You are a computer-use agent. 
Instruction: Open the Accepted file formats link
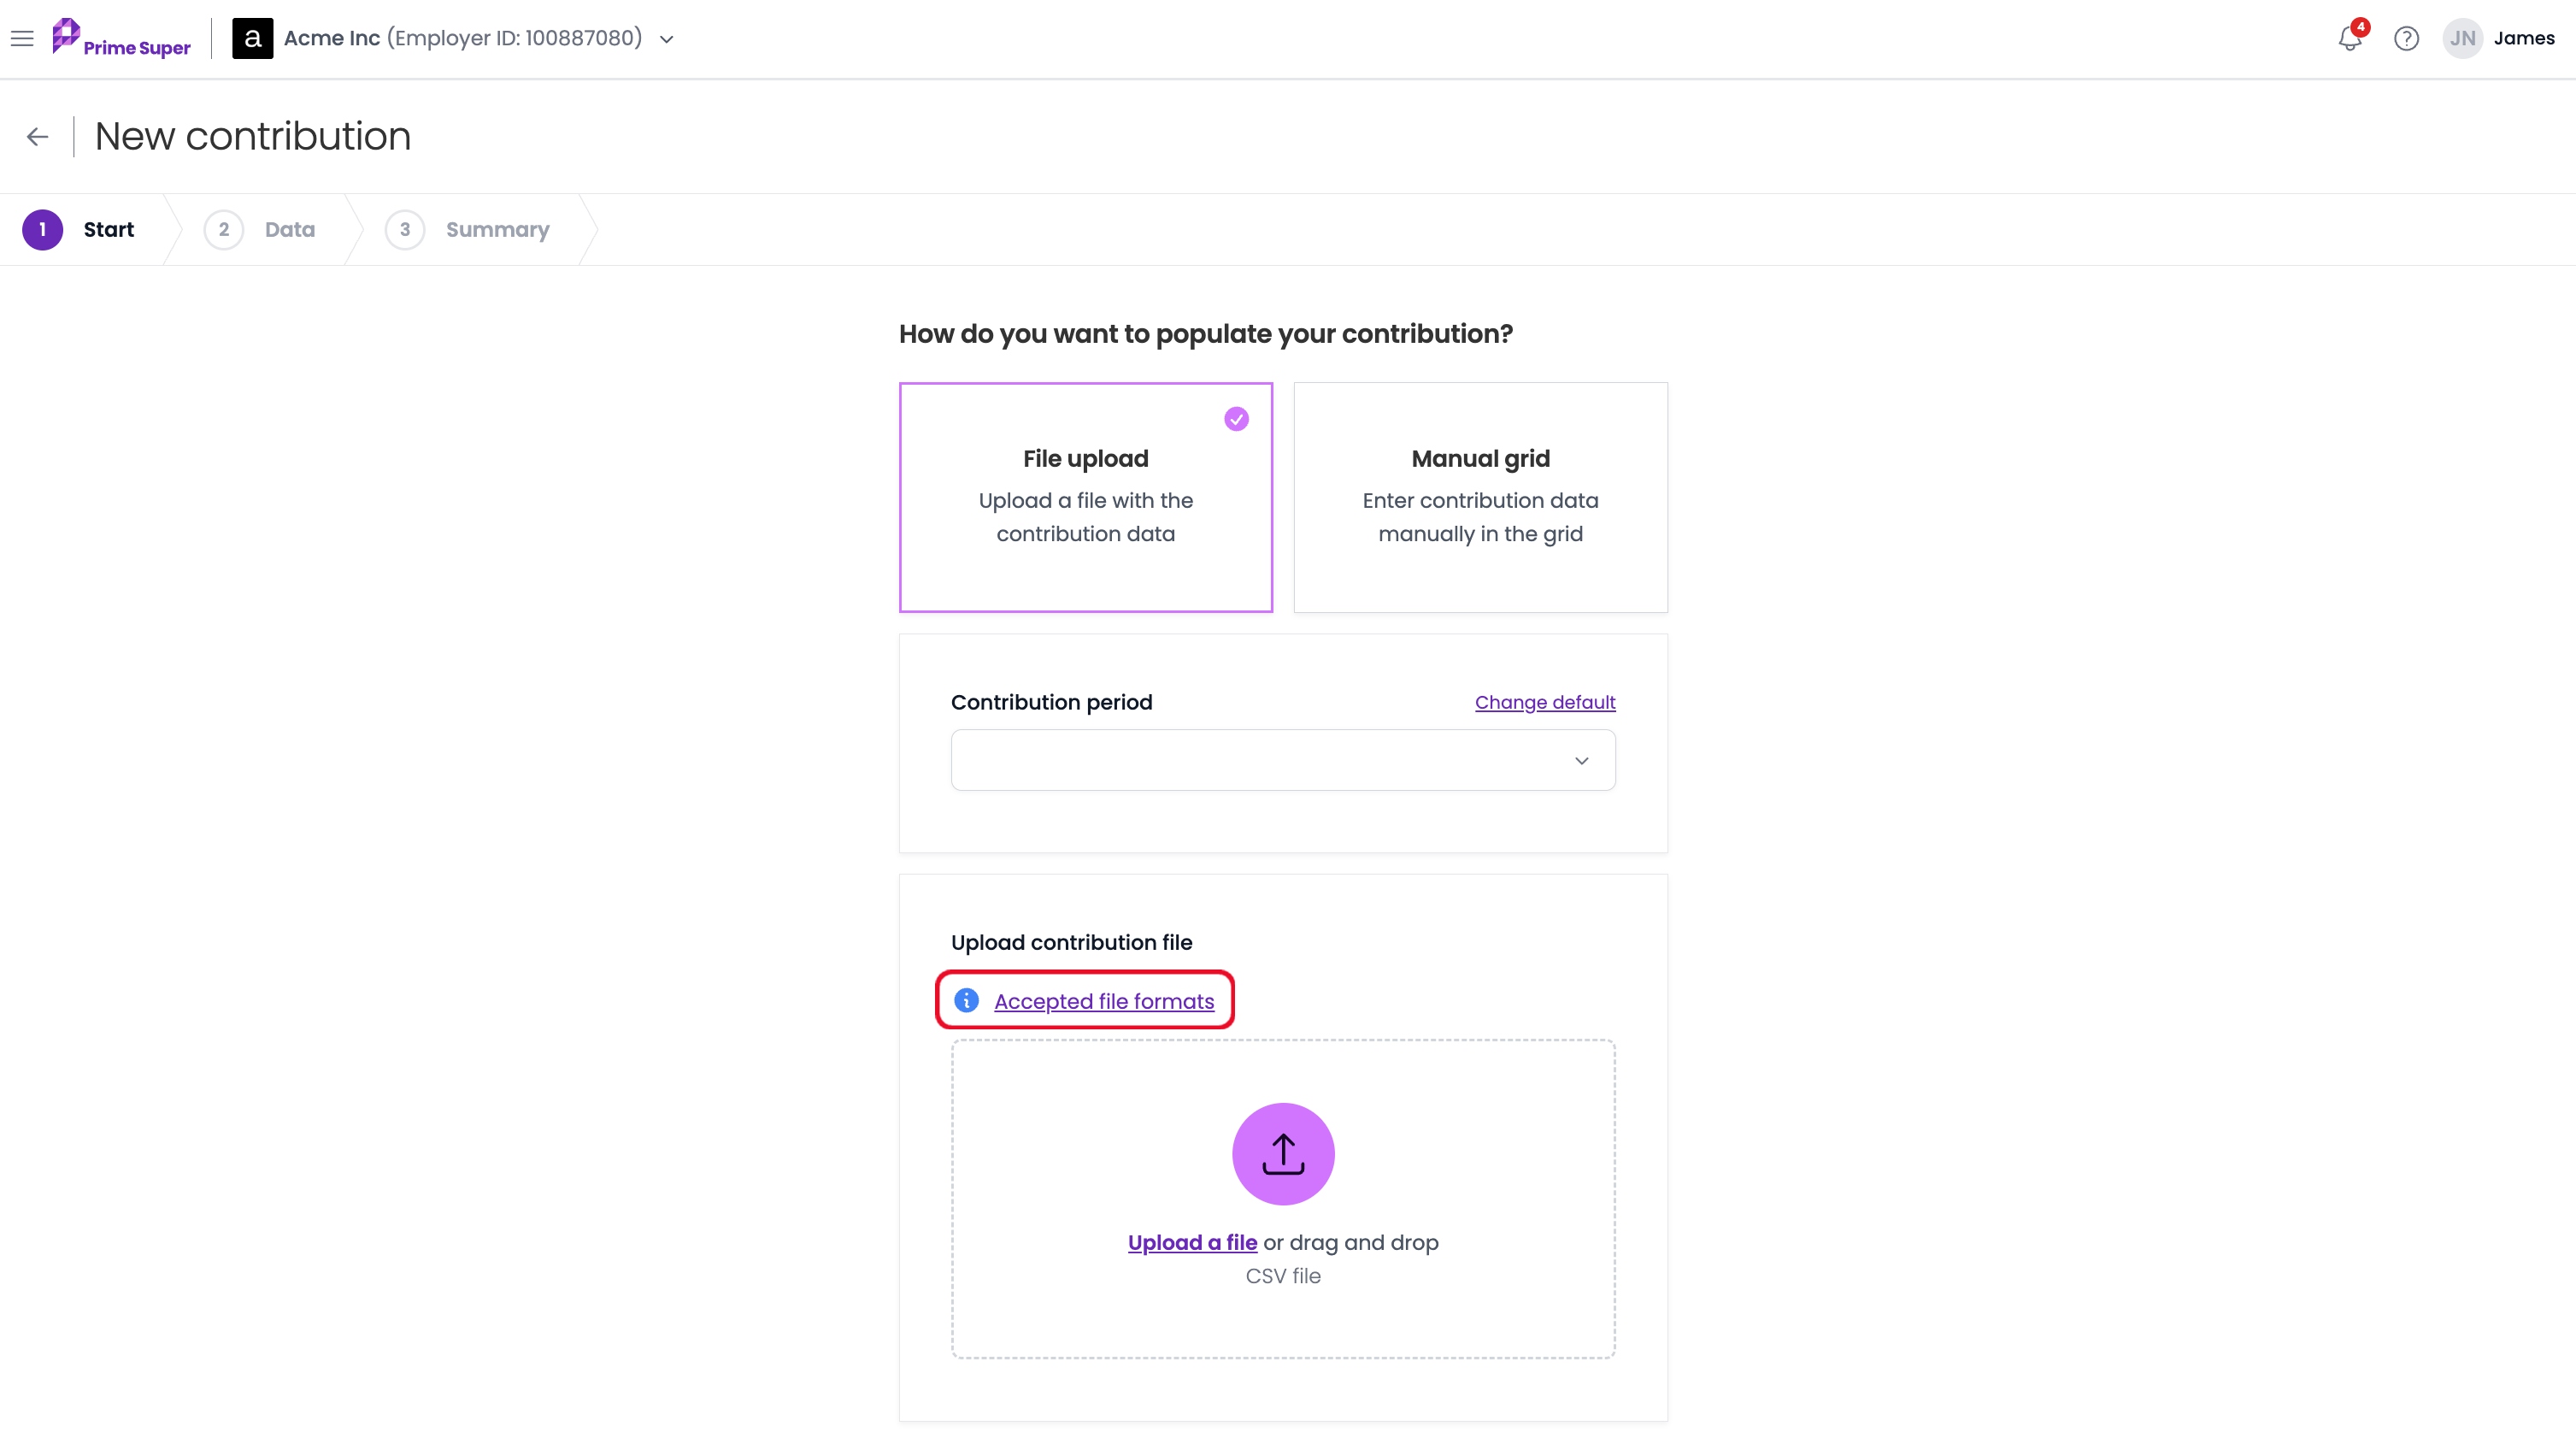click(x=1104, y=1001)
